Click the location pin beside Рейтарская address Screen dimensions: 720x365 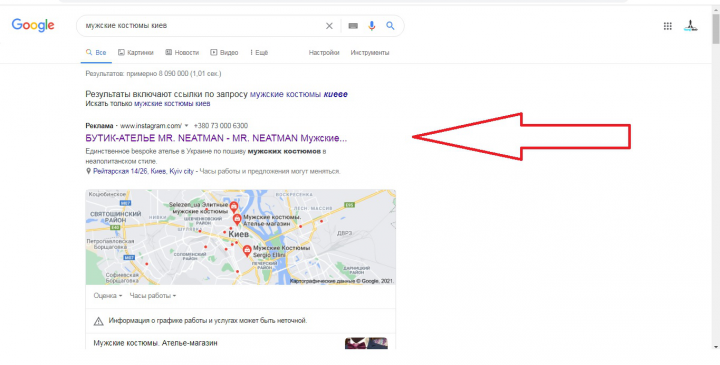(x=89, y=171)
